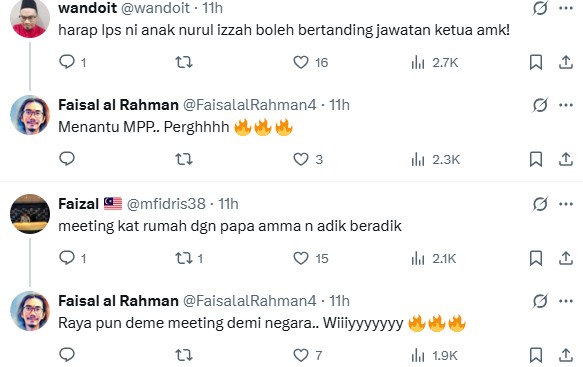Screen dimensions: 583x367
Task: View analytics showing 2.1K views
Action: pos(434,258)
